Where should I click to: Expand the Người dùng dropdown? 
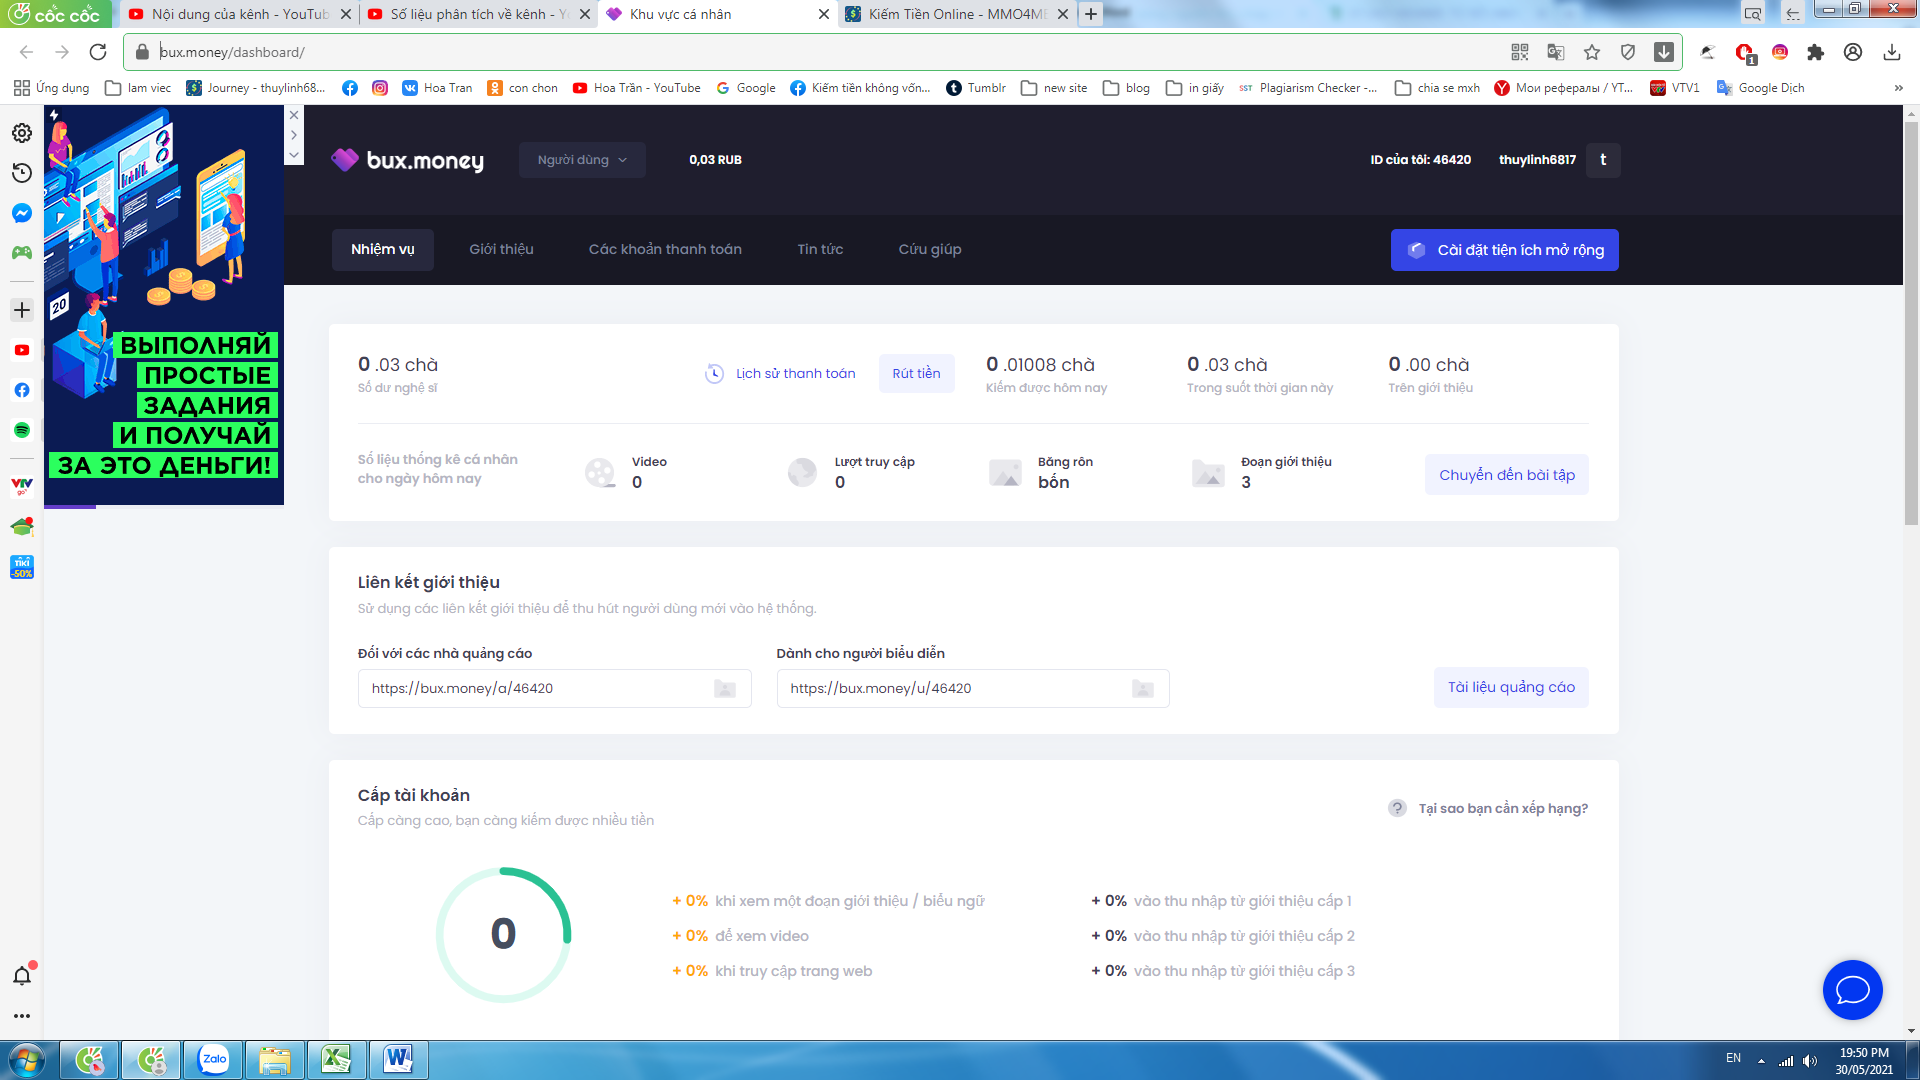click(x=582, y=160)
